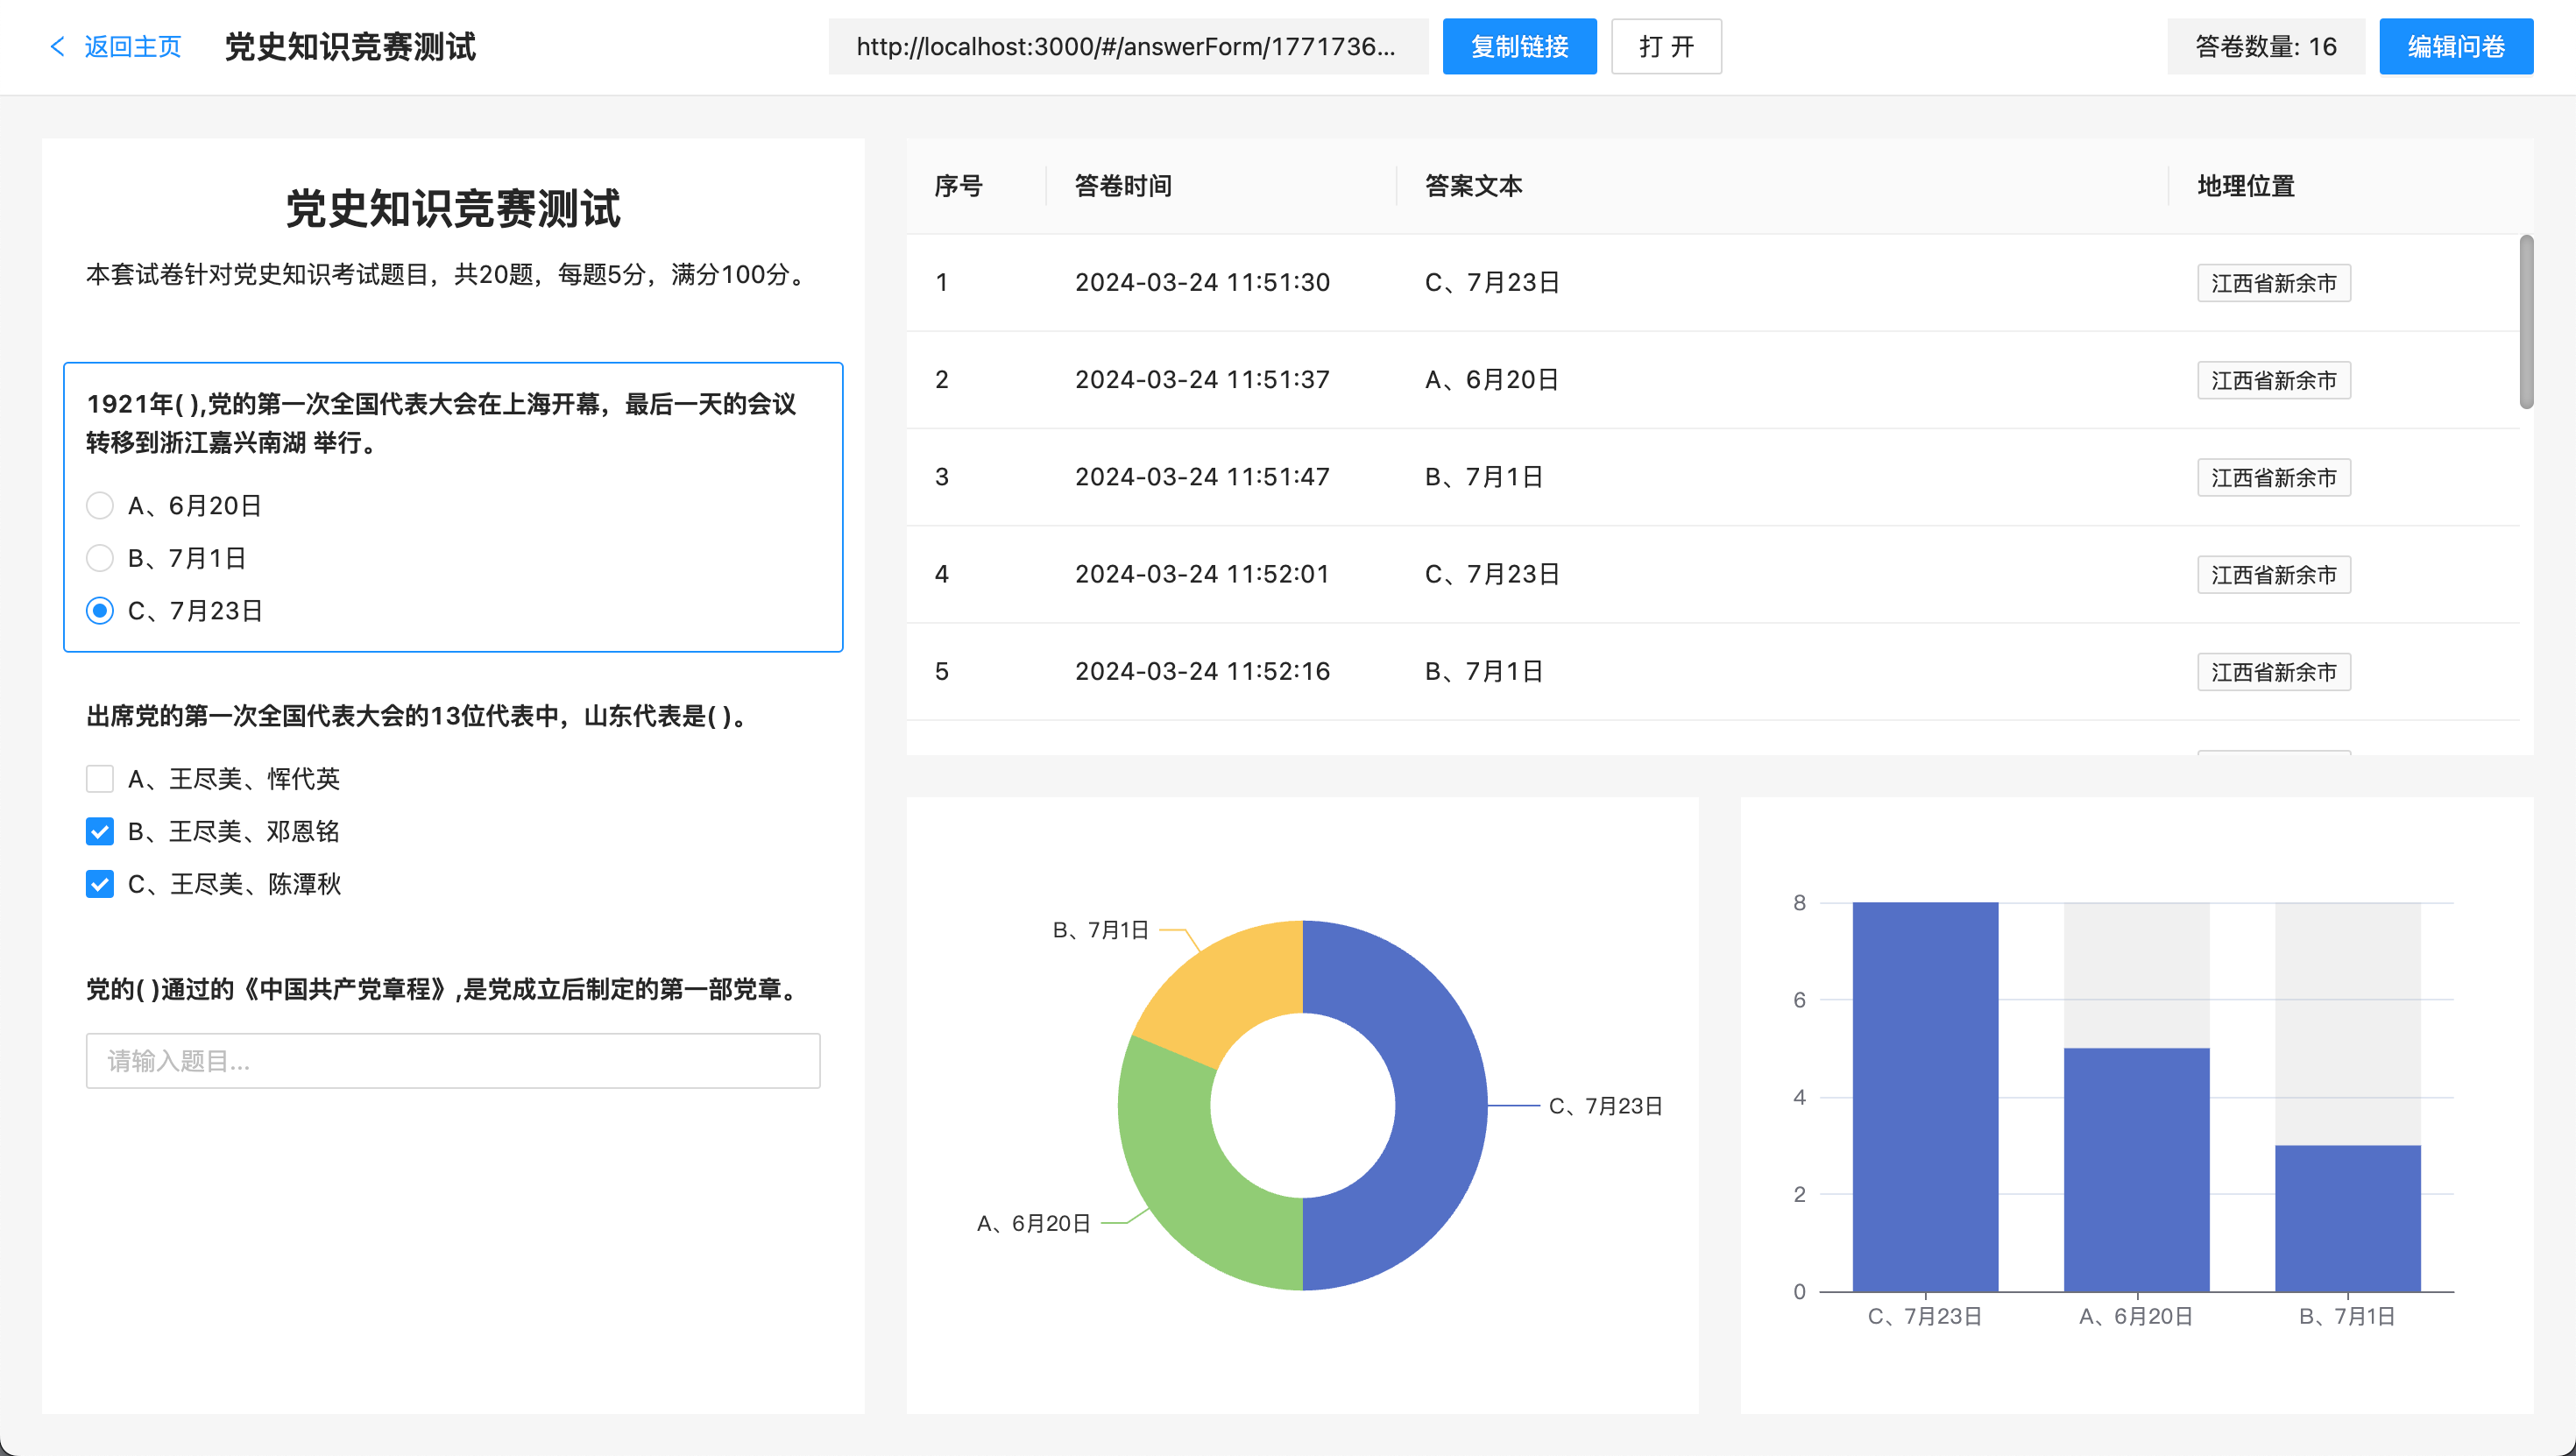The image size is (2576, 1456).
Task: Click the blue C、7月23日 donut slice
Action: (x=1438, y=1105)
